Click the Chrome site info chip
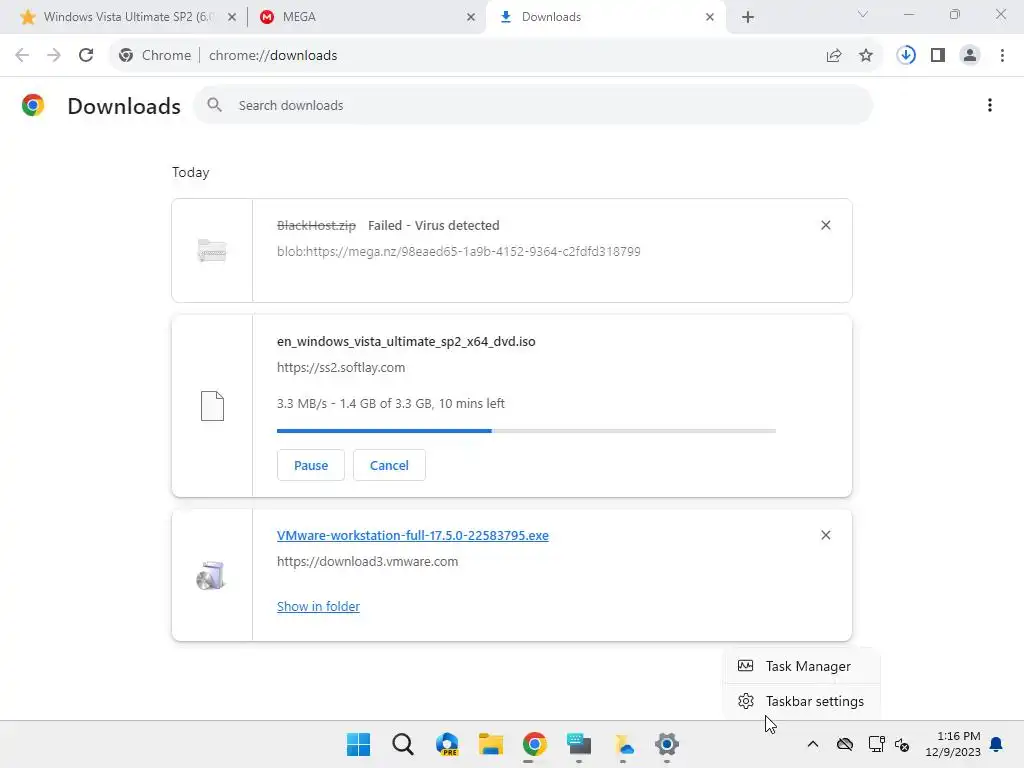Viewport: 1024px width, 768px height. (155, 56)
